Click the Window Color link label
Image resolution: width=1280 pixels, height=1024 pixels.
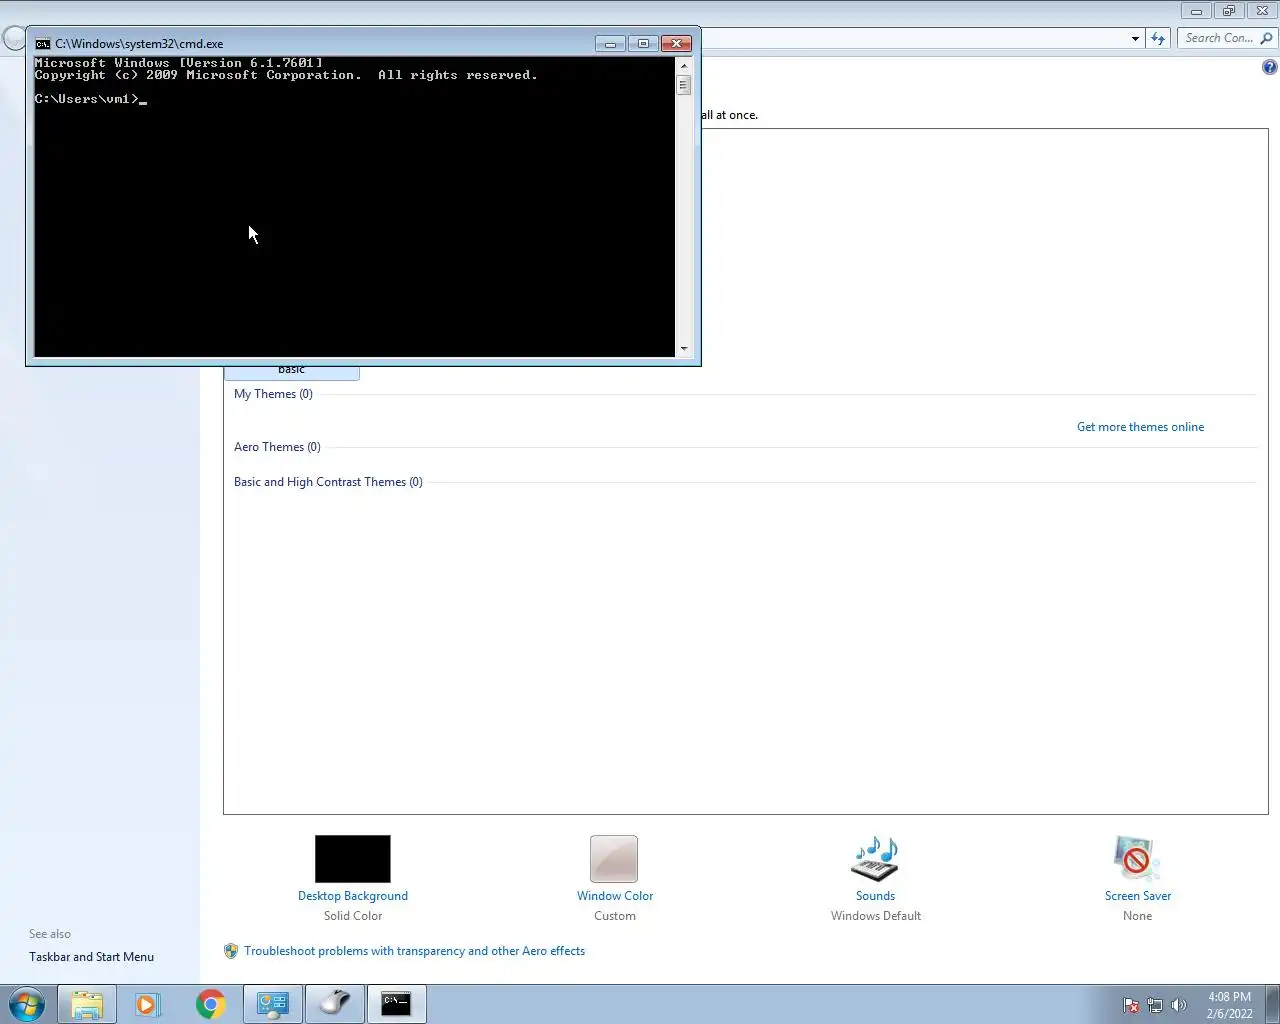click(615, 896)
